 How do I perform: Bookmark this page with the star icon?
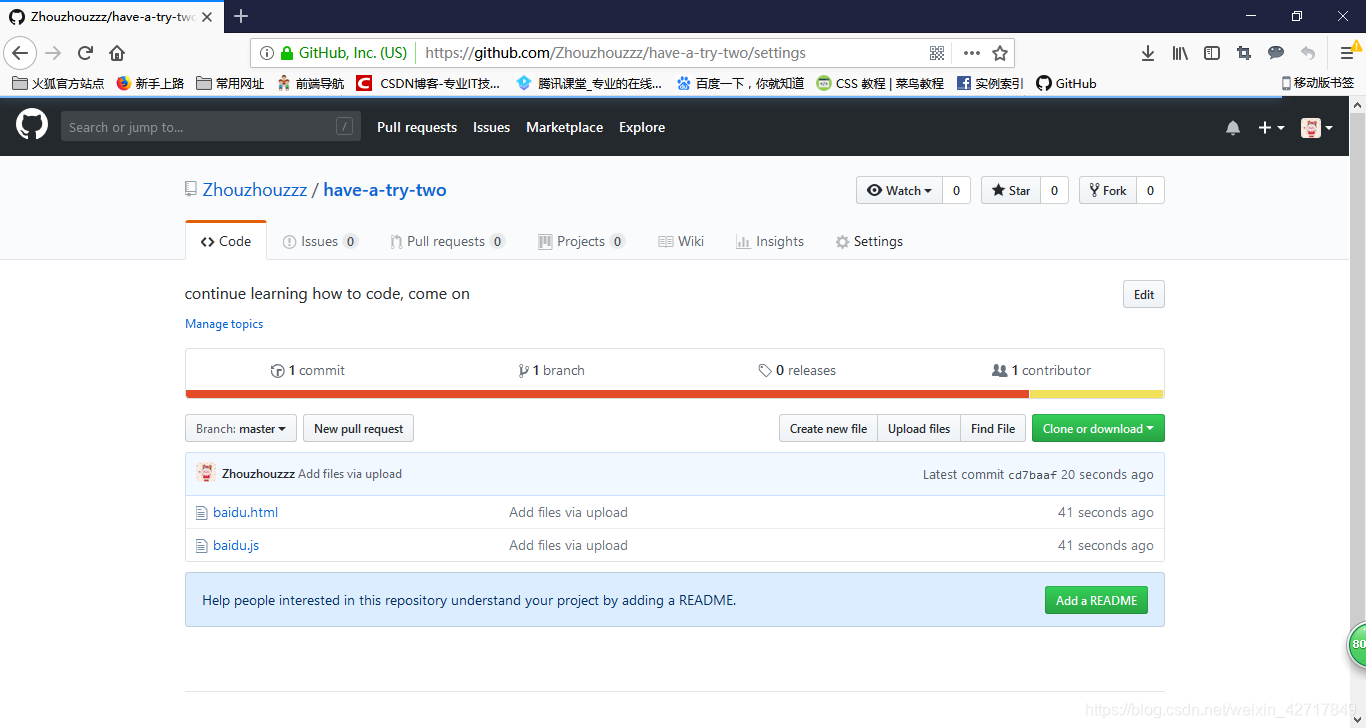(999, 53)
